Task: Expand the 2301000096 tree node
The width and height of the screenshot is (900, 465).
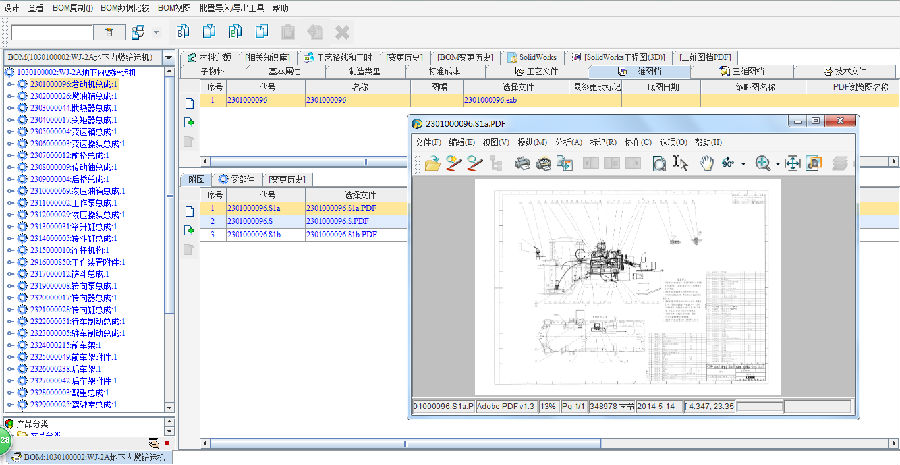Action: click(x=11, y=84)
